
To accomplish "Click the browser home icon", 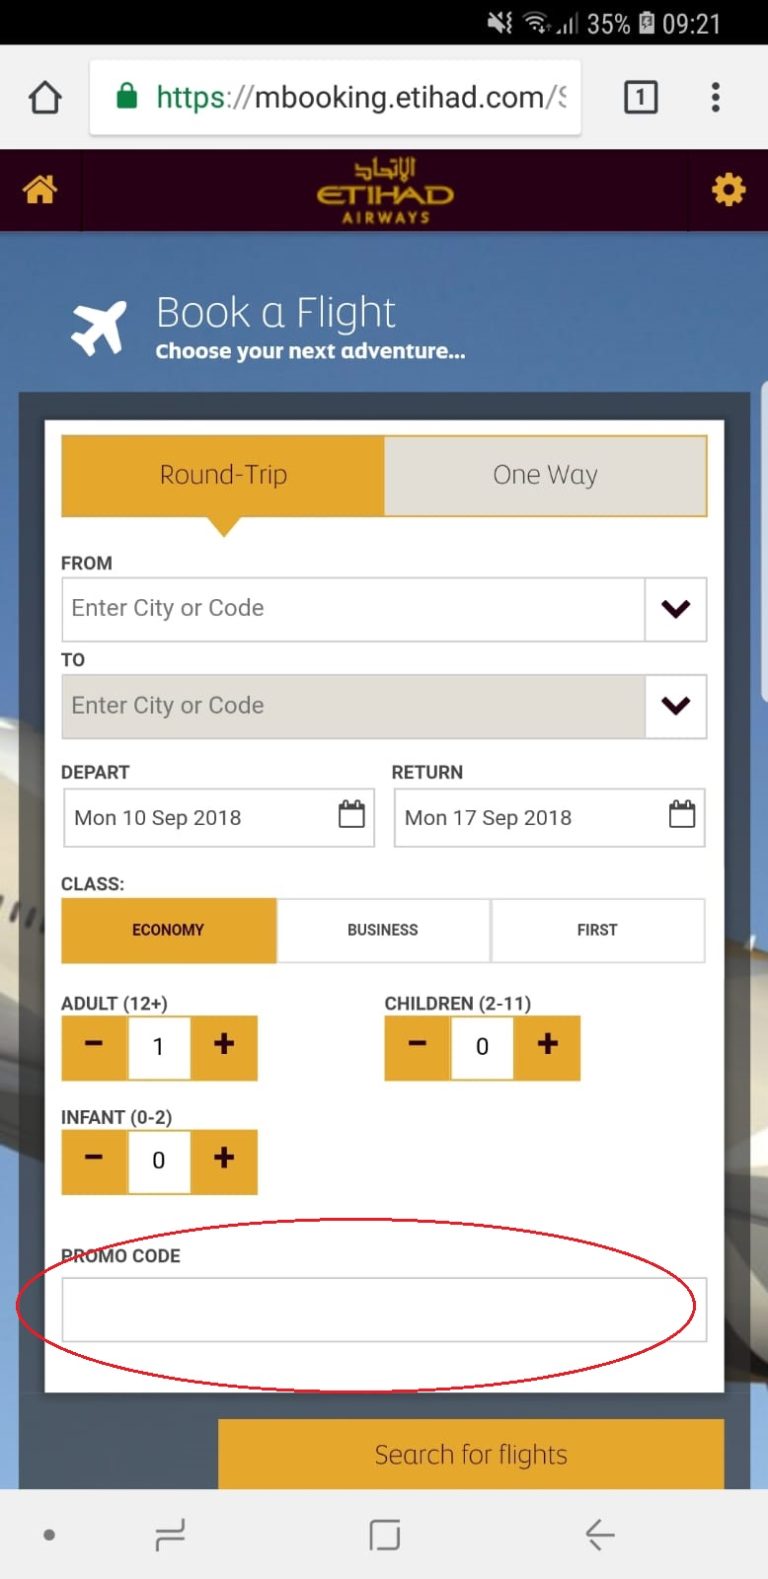I will (44, 97).
